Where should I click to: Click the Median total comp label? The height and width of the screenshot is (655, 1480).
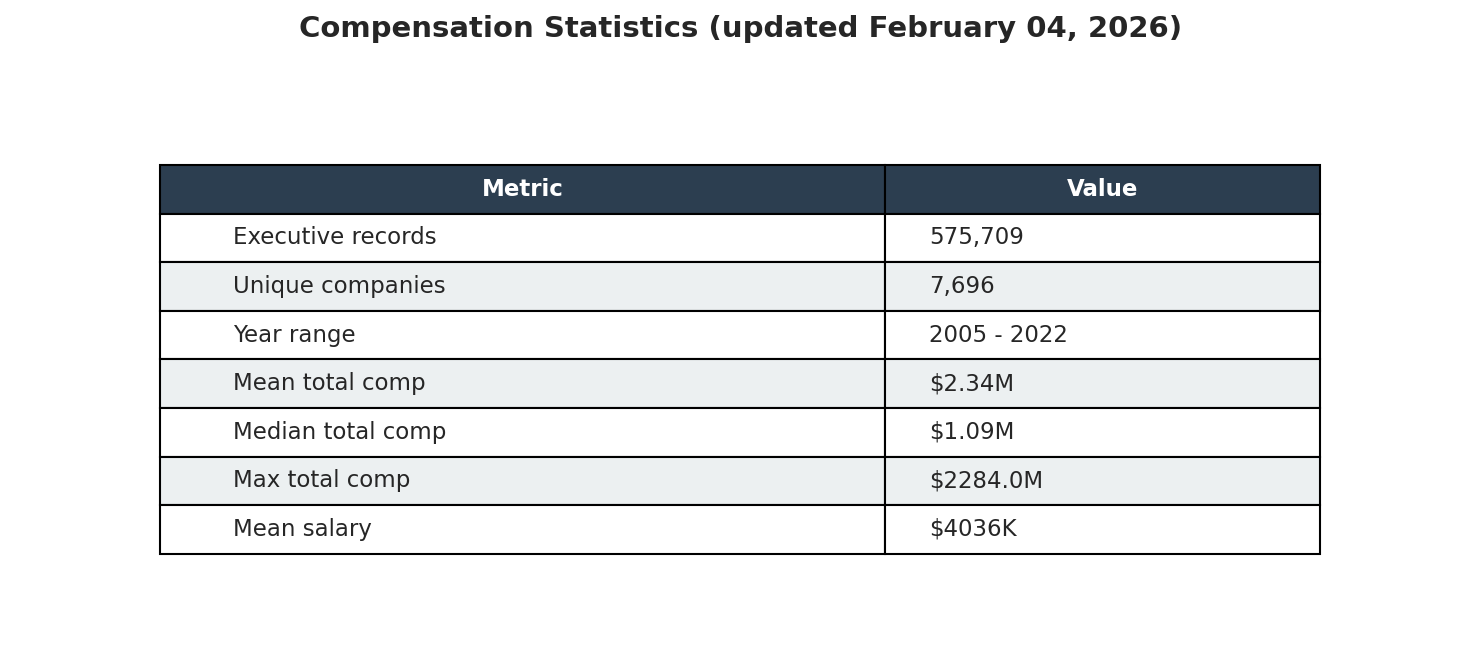pos(339,432)
